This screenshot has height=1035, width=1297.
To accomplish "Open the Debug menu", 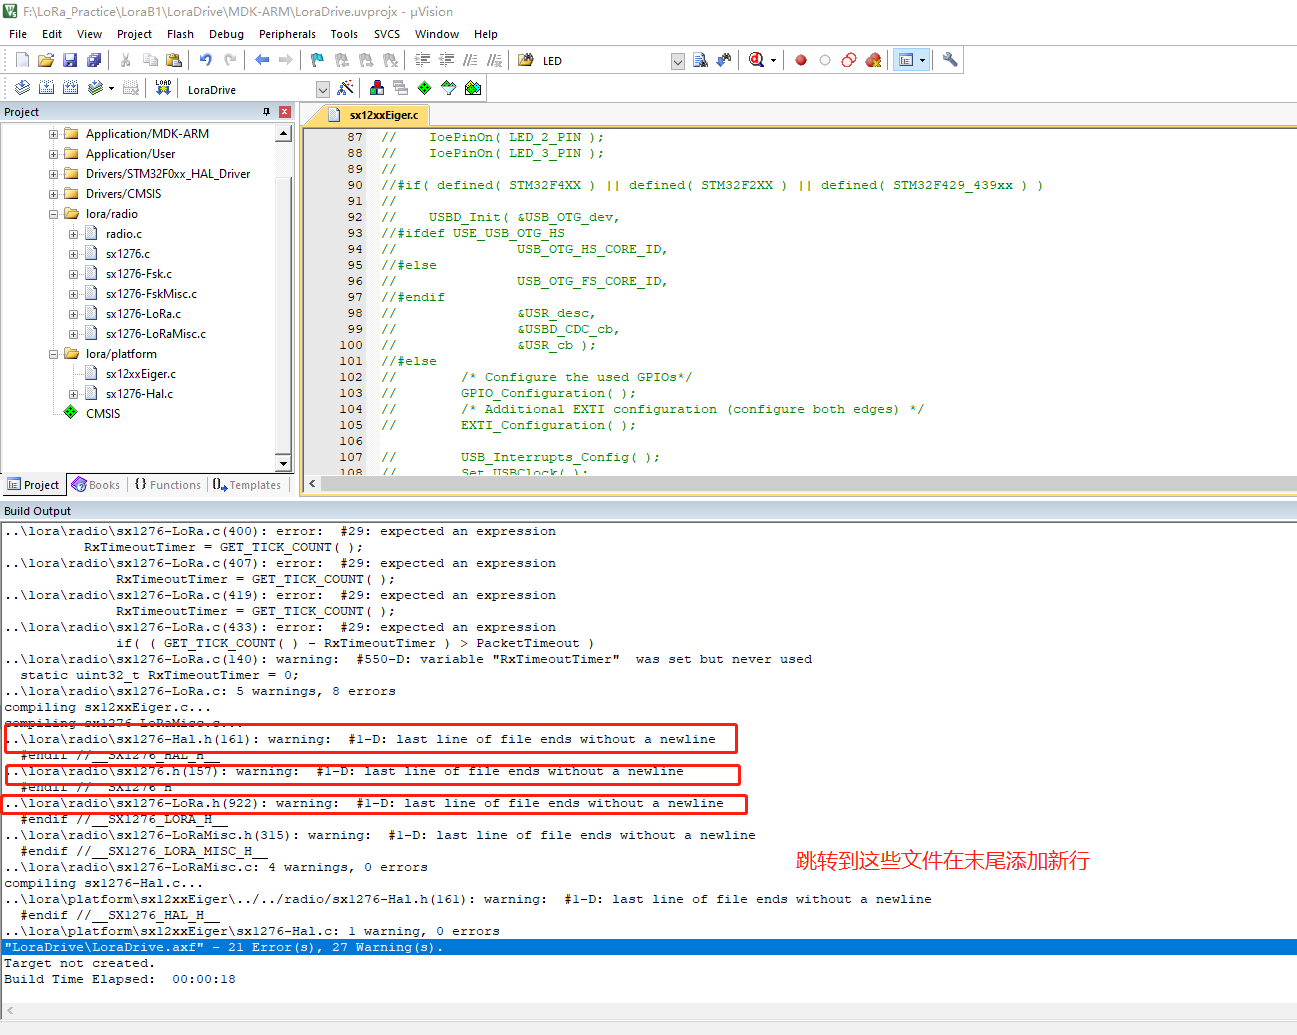I will tap(226, 34).
